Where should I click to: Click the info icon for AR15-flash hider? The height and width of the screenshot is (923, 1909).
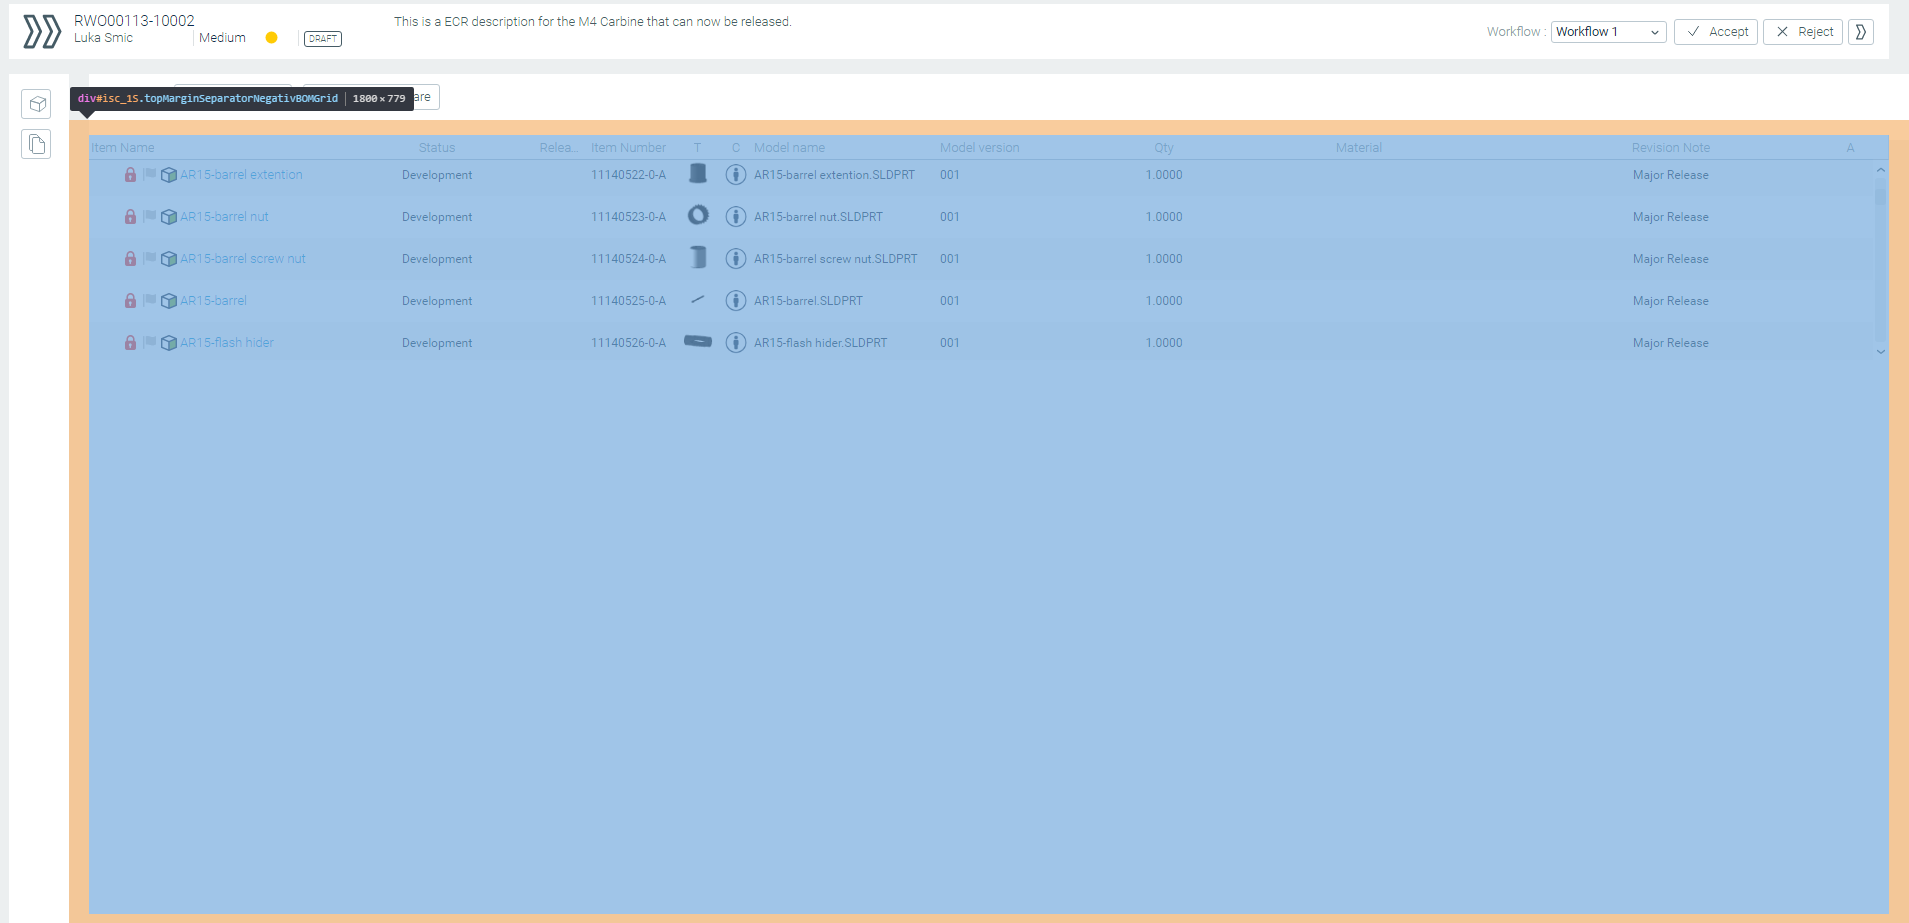click(x=735, y=343)
